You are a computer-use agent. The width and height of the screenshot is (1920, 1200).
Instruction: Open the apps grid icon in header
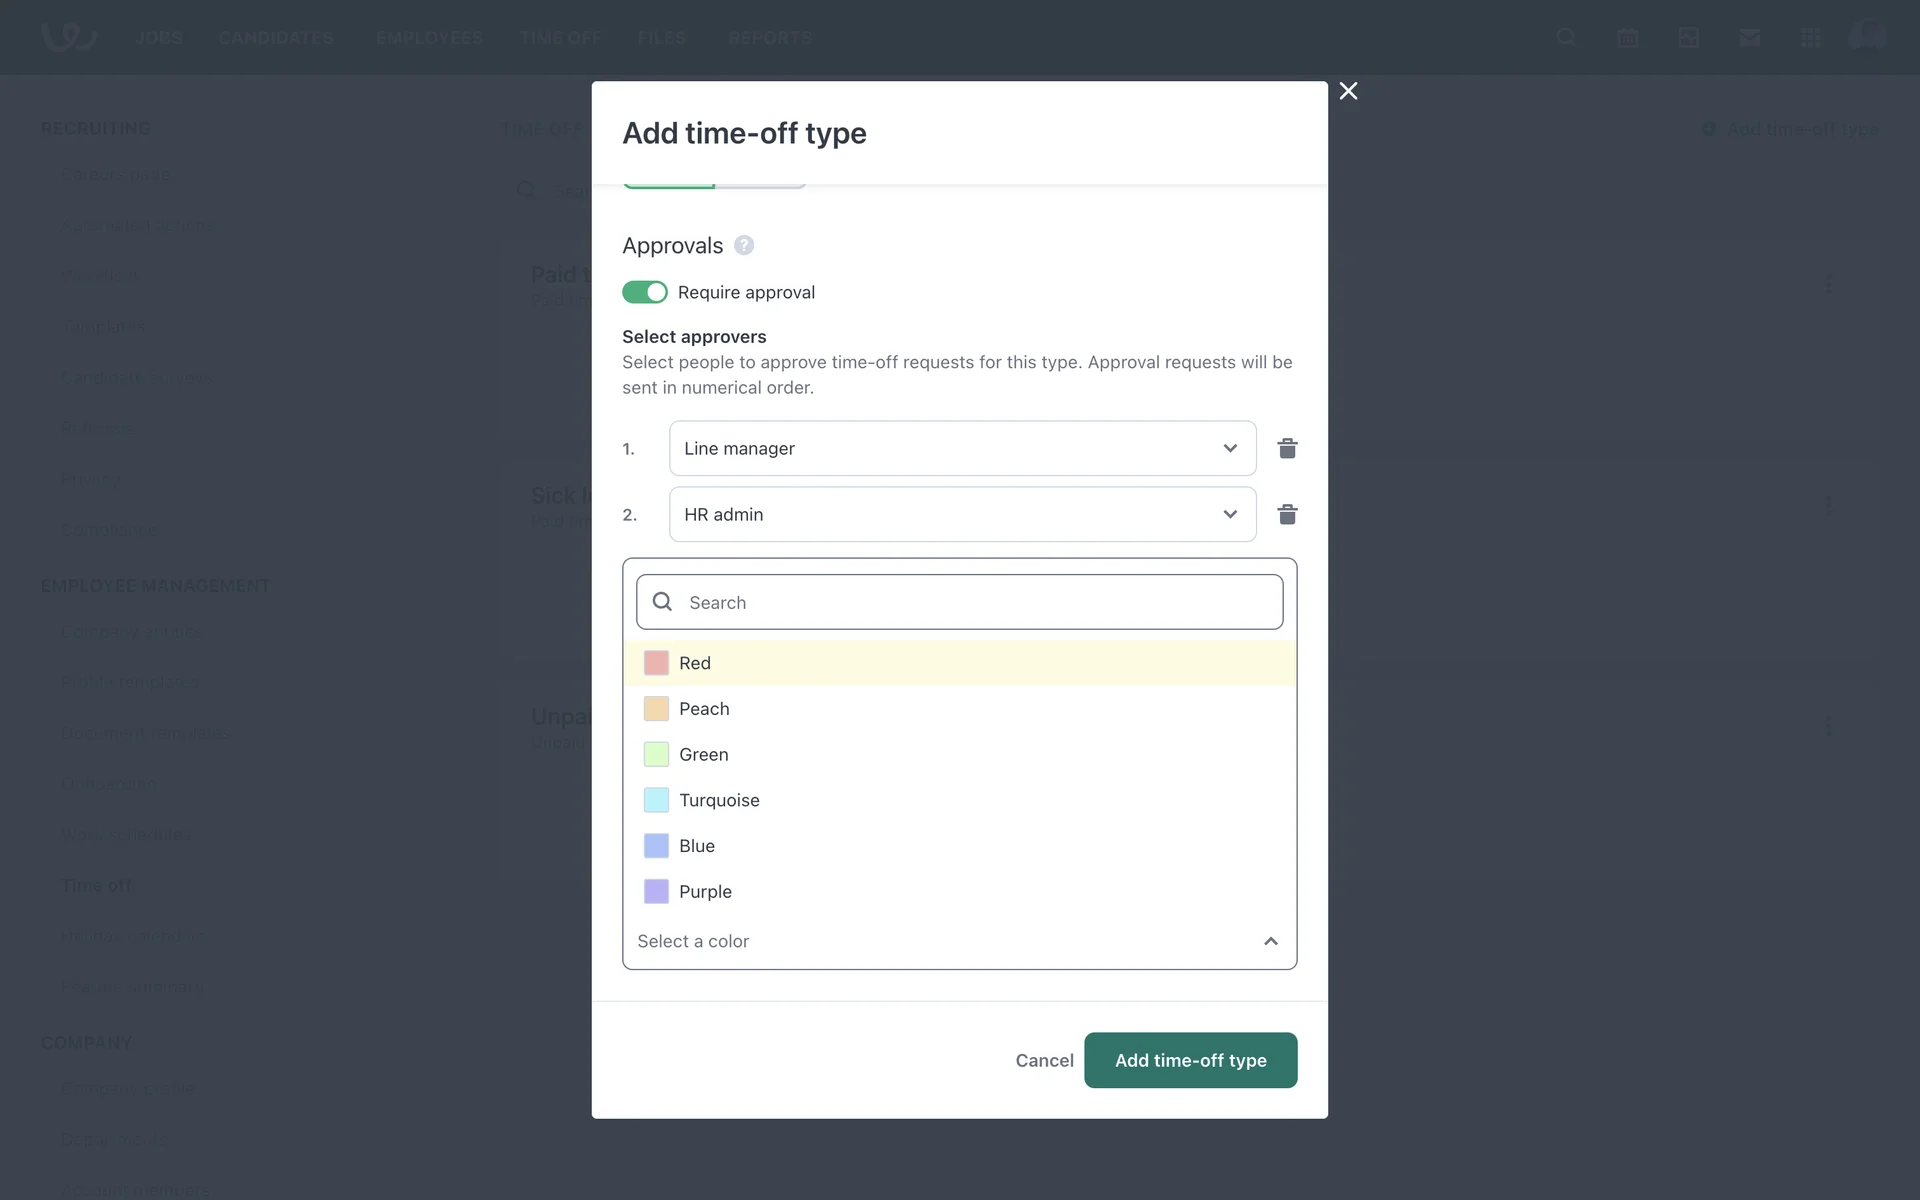point(1810,38)
